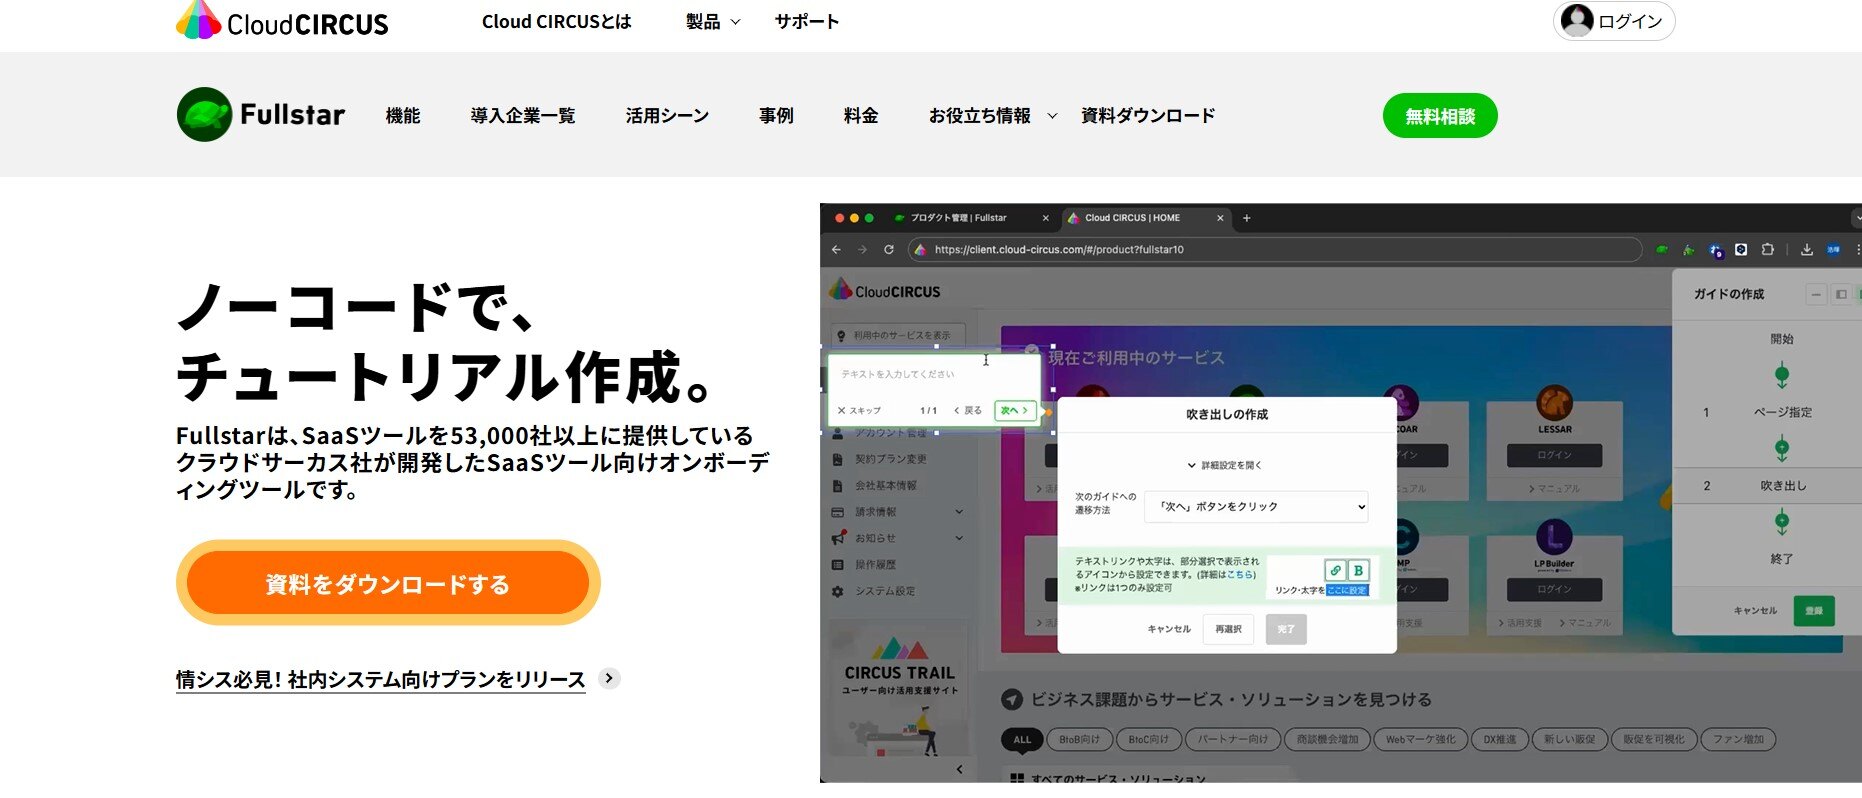Open 資料ダウンロード in the navigation
Image resolution: width=1862 pixels, height=798 pixels.
tap(1148, 116)
